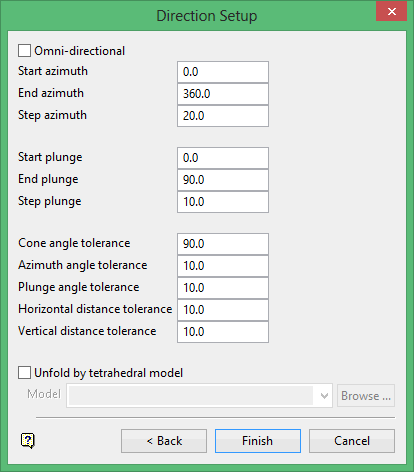Enable the Omni-directional checkbox
Image resolution: width=414 pixels, height=472 pixels.
click(24, 51)
